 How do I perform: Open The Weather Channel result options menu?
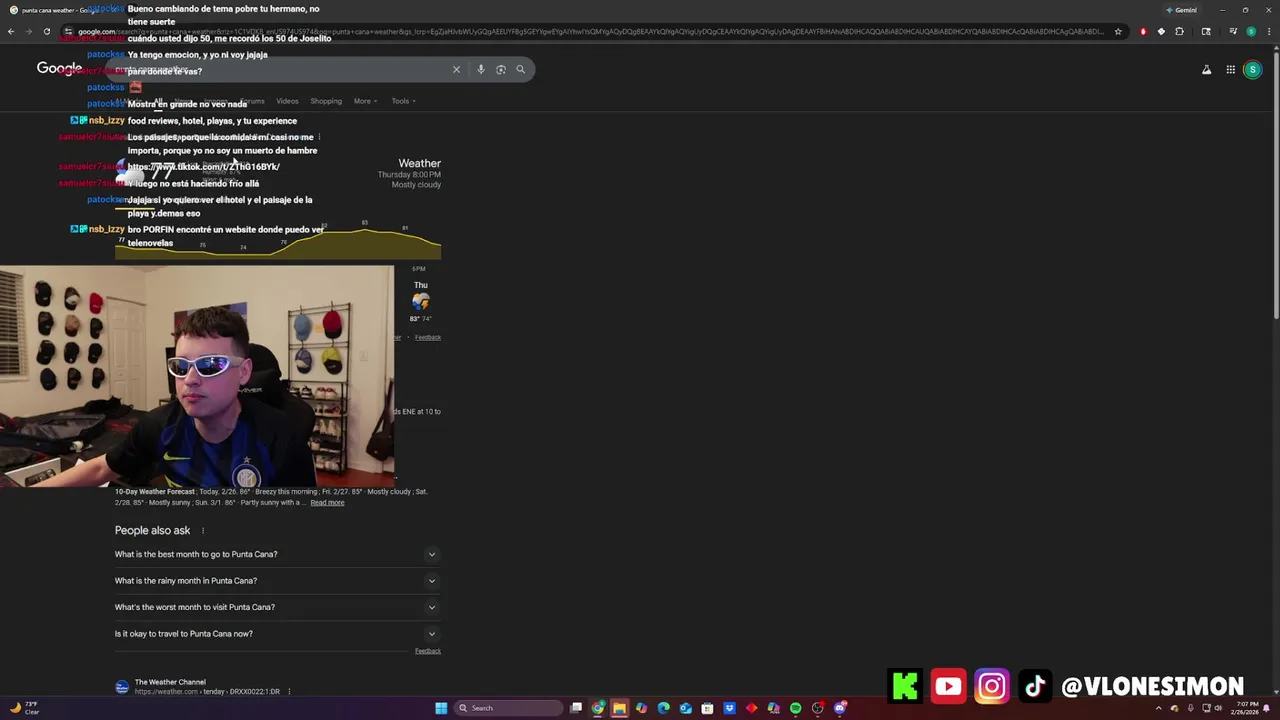(289, 691)
